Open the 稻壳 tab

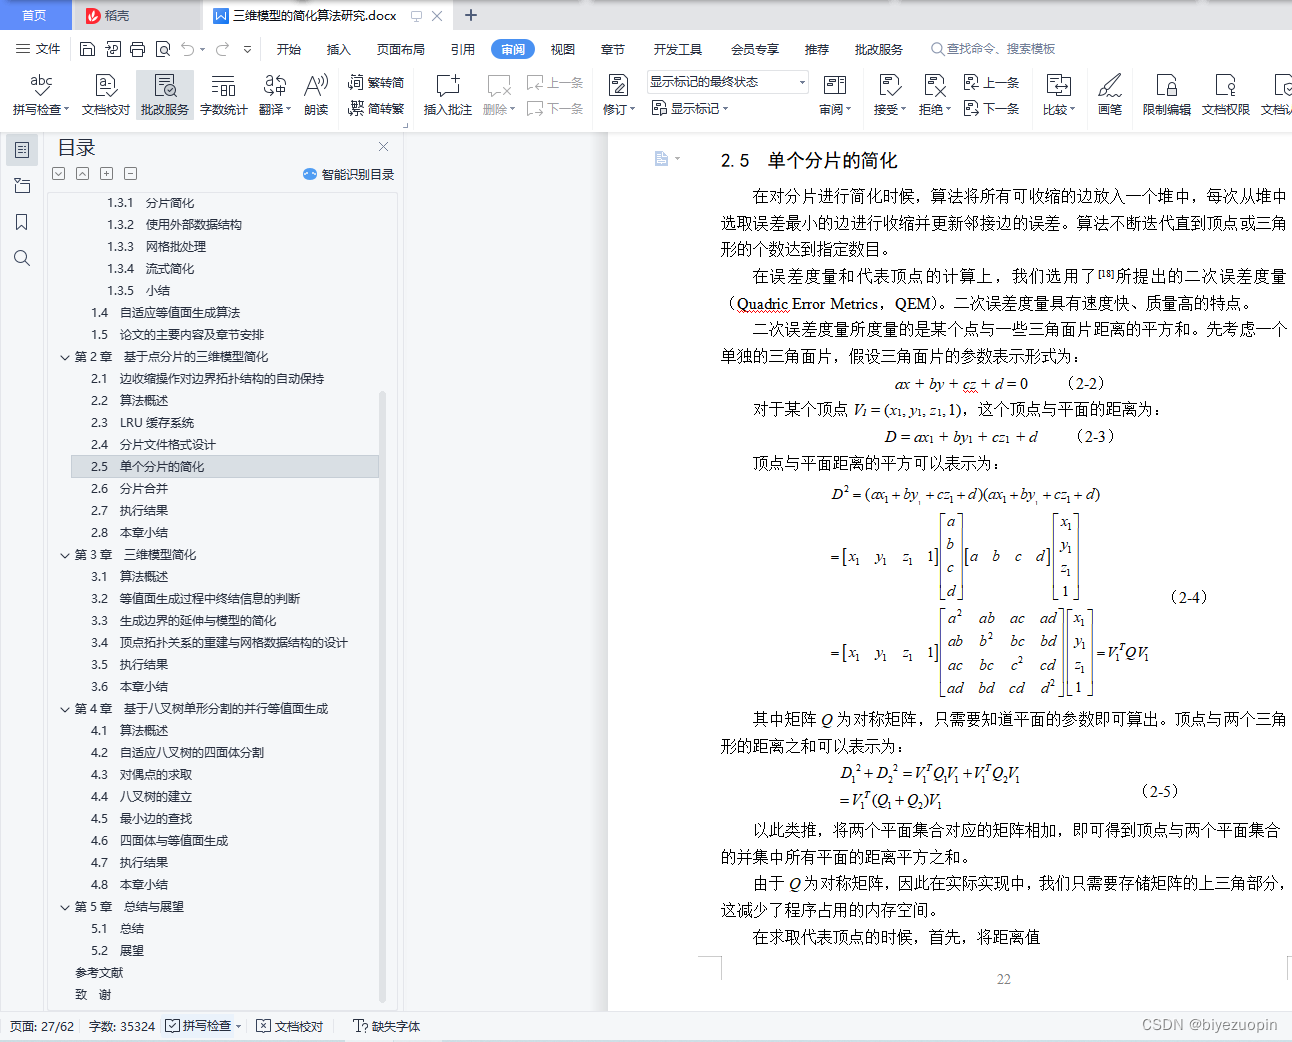coord(136,15)
